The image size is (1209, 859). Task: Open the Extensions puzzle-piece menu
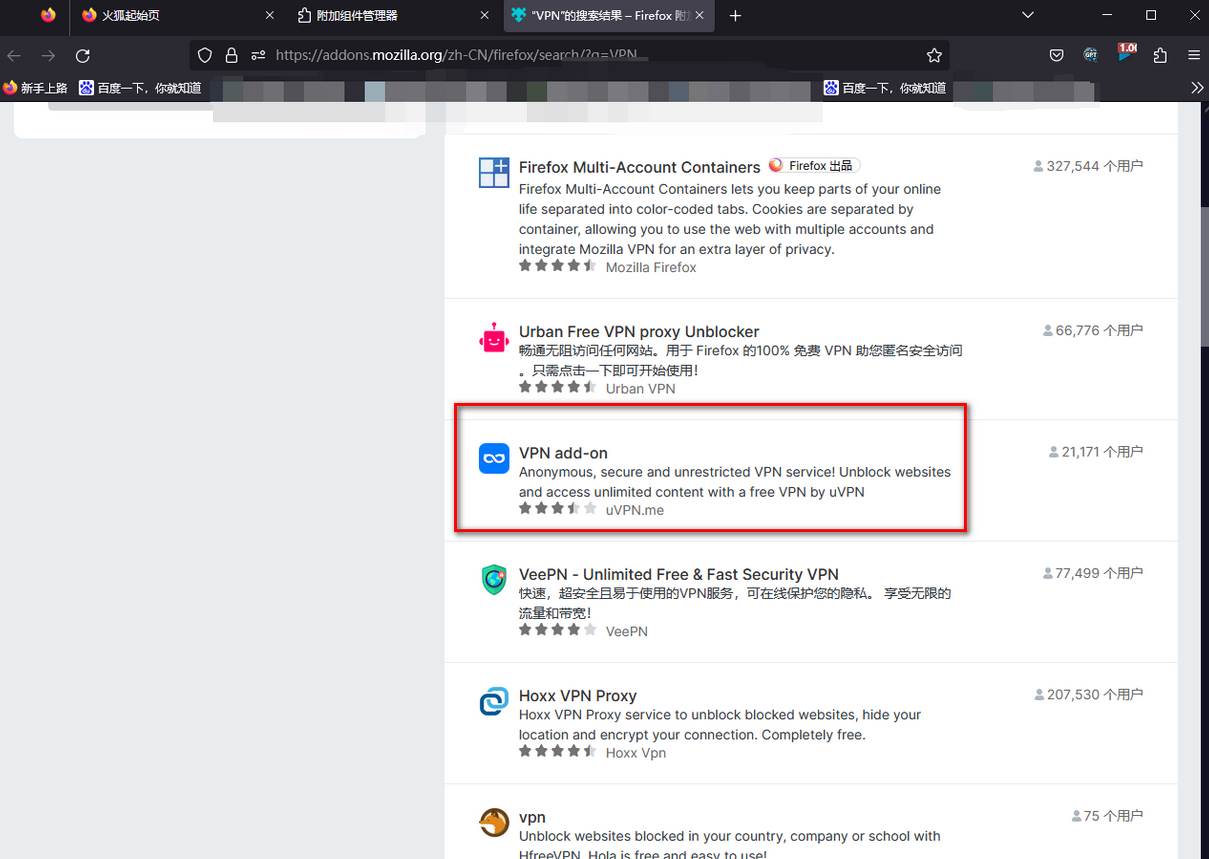[x=1160, y=55]
